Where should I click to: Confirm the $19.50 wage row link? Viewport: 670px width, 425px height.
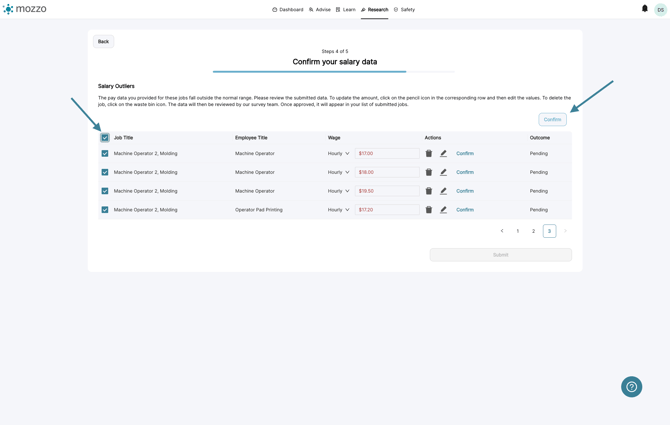pyautogui.click(x=465, y=191)
